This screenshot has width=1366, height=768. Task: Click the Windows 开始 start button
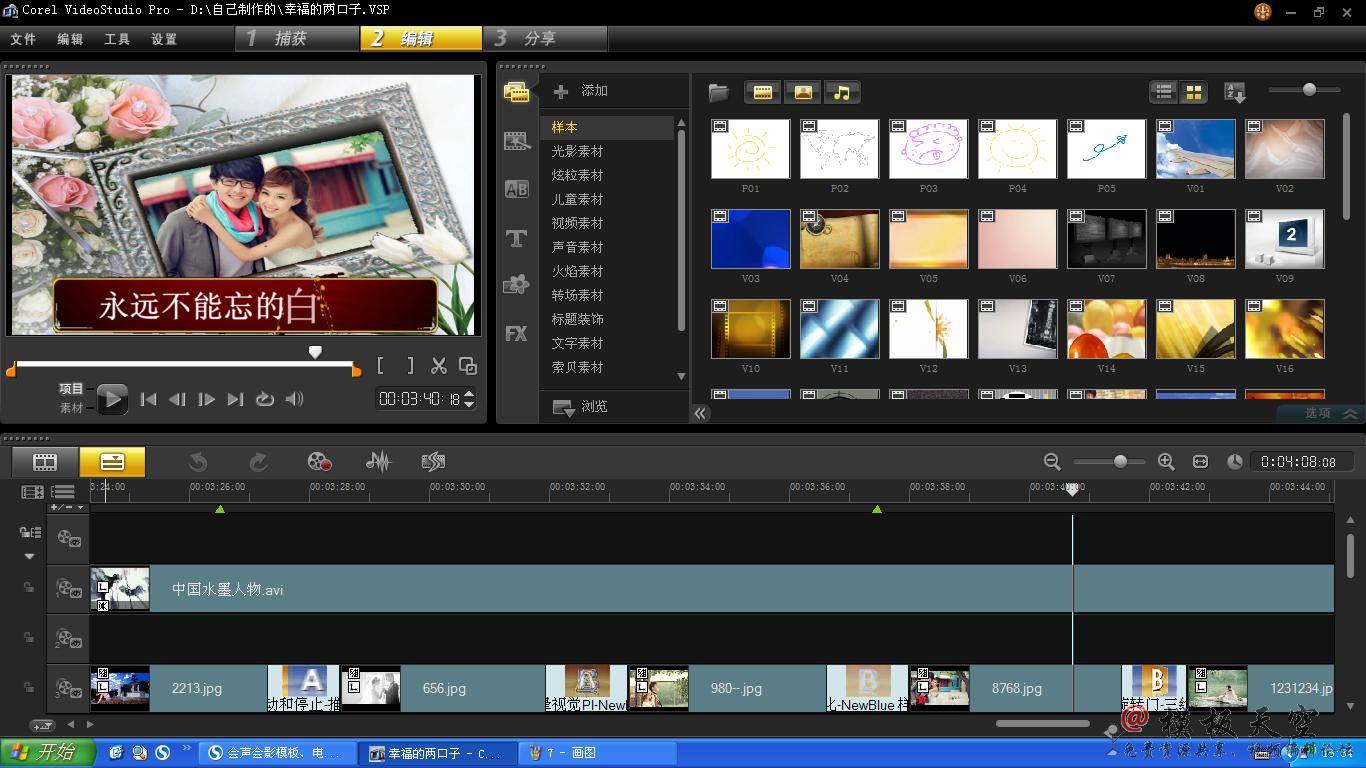[x=47, y=753]
